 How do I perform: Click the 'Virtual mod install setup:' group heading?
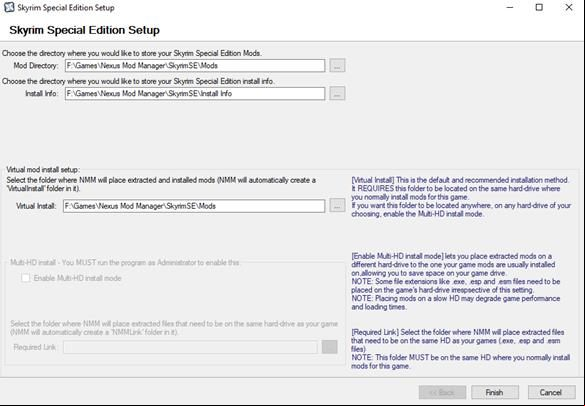43,170
